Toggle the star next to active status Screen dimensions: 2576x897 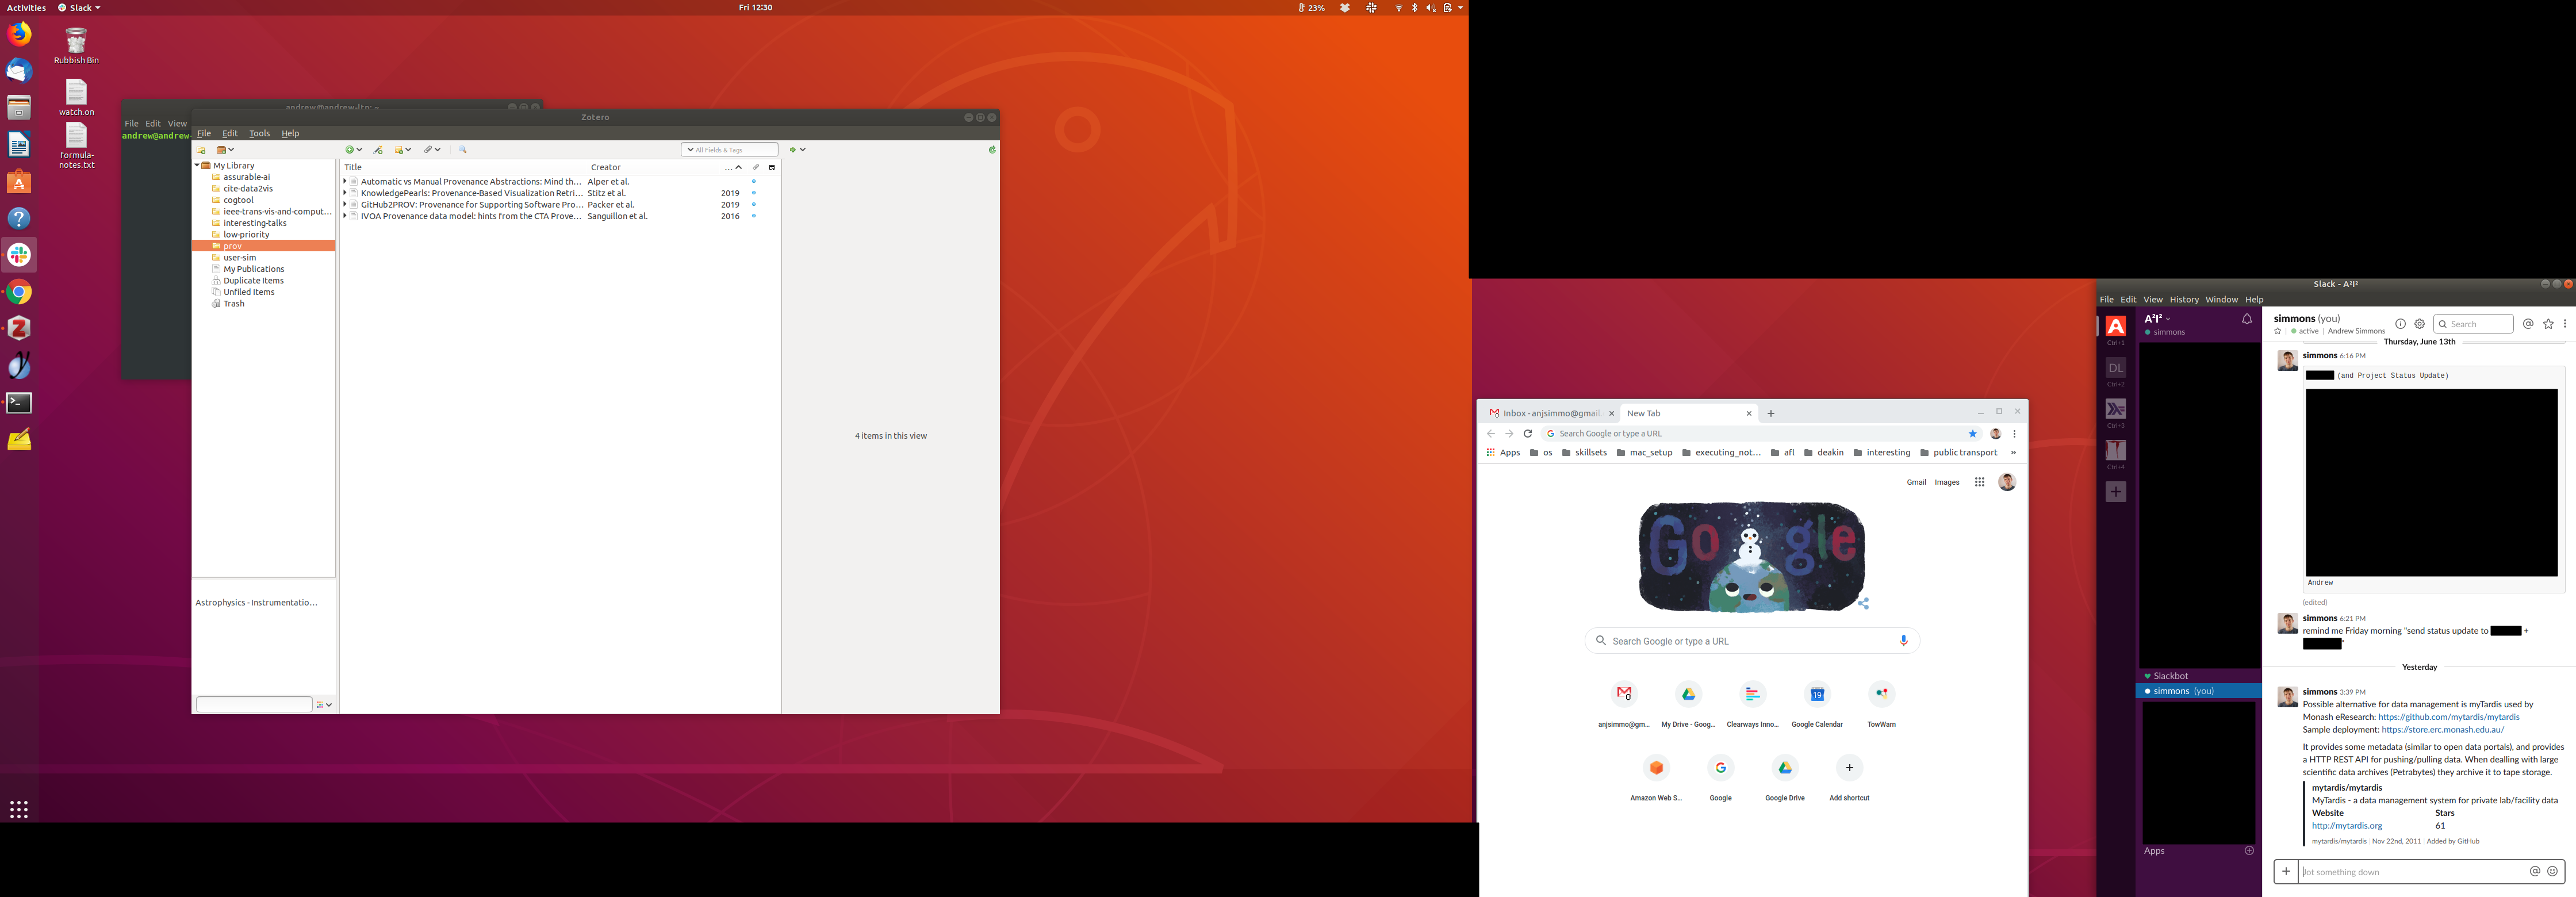click(2277, 331)
